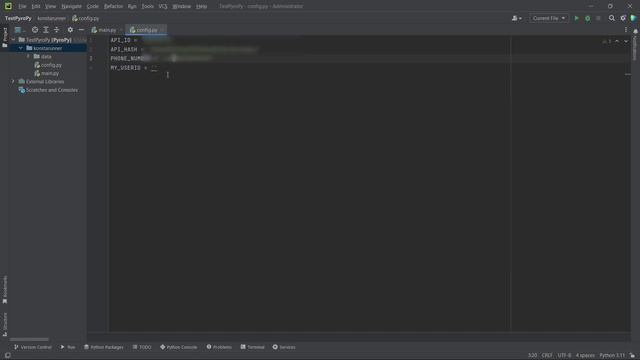Open the Window menu
Image resolution: width=640 pixels, height=360 pixels.
tap(182, 7)
